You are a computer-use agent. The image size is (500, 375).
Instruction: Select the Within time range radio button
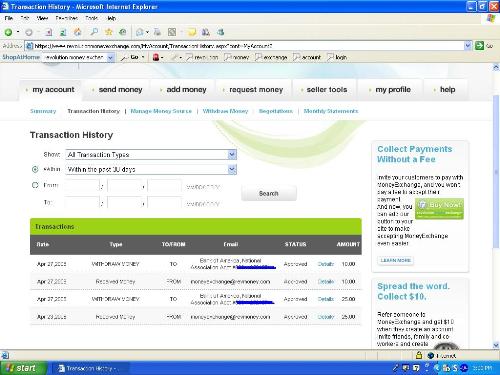coord(35,169)
